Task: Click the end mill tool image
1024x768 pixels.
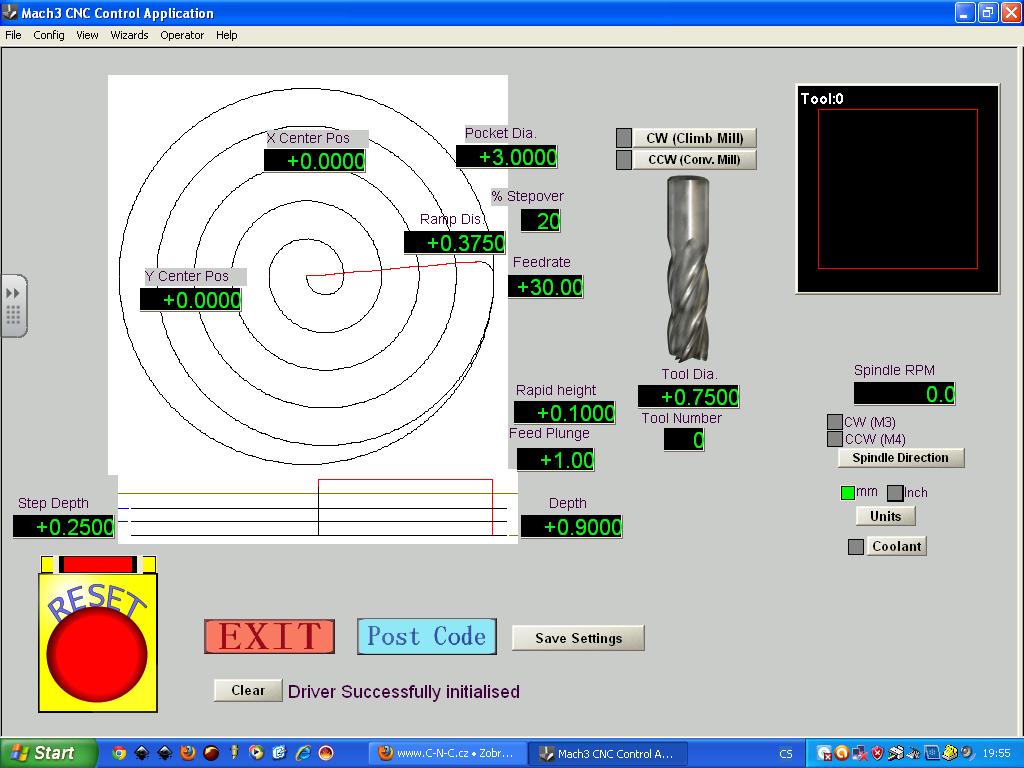Action: [x=689, y=269]
